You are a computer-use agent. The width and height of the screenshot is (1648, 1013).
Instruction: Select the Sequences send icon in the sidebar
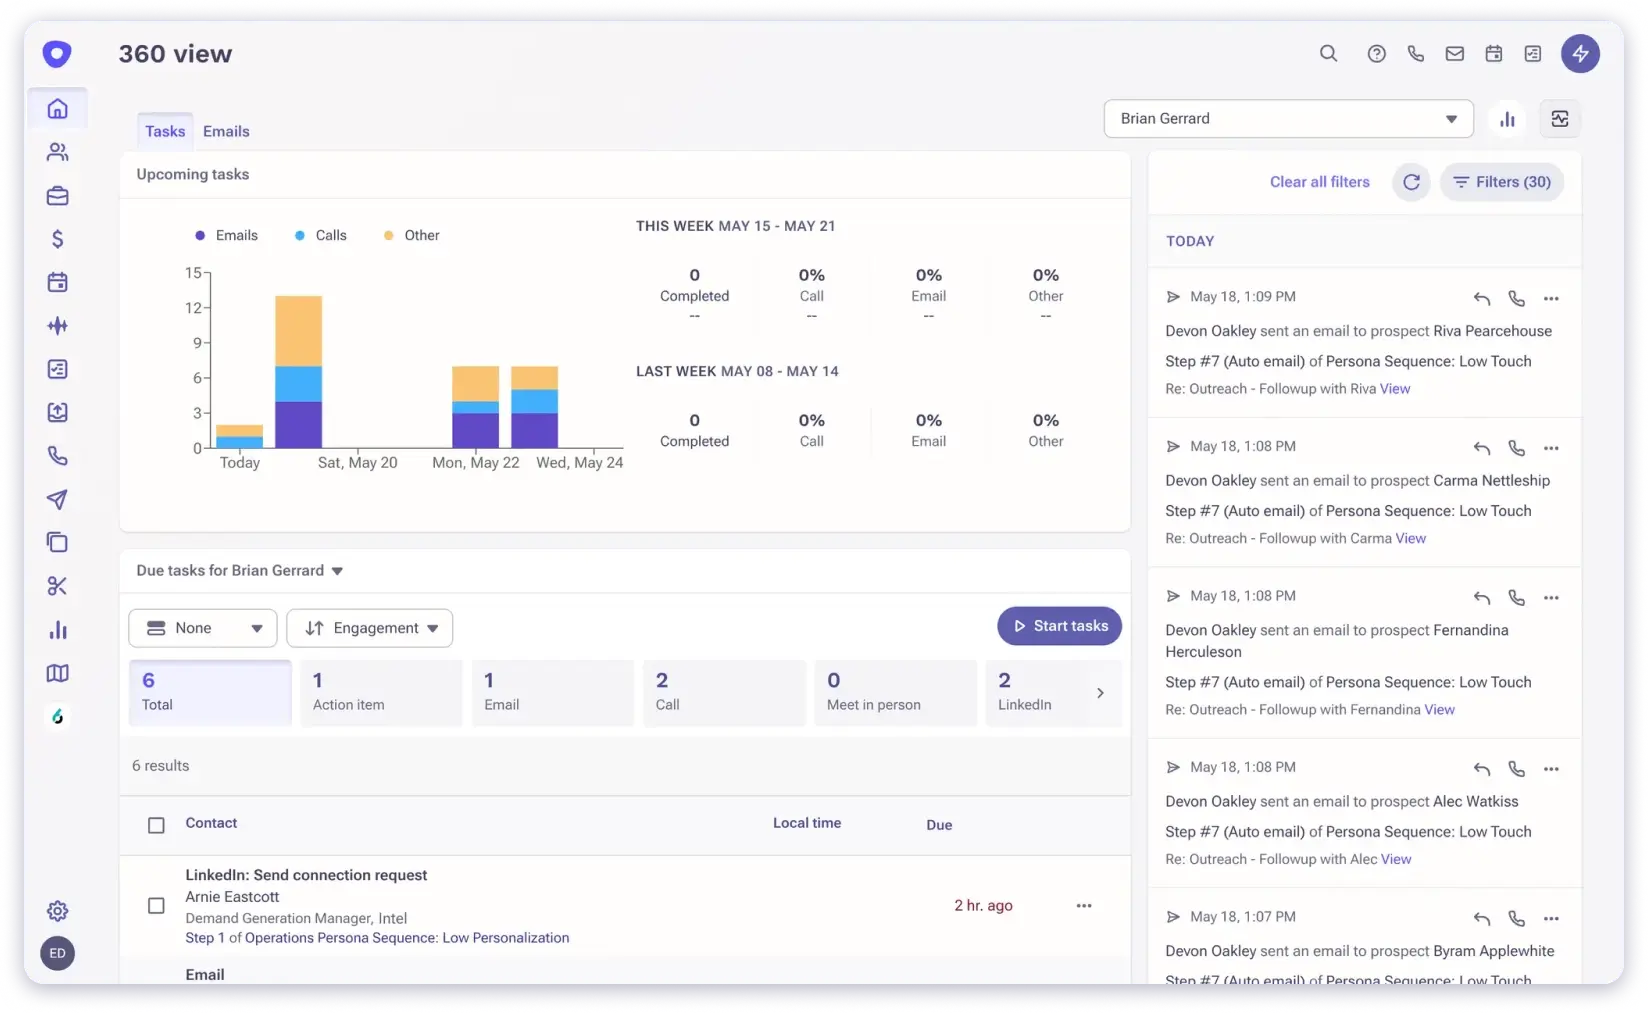pyautogui.click(x=57, y=499)
